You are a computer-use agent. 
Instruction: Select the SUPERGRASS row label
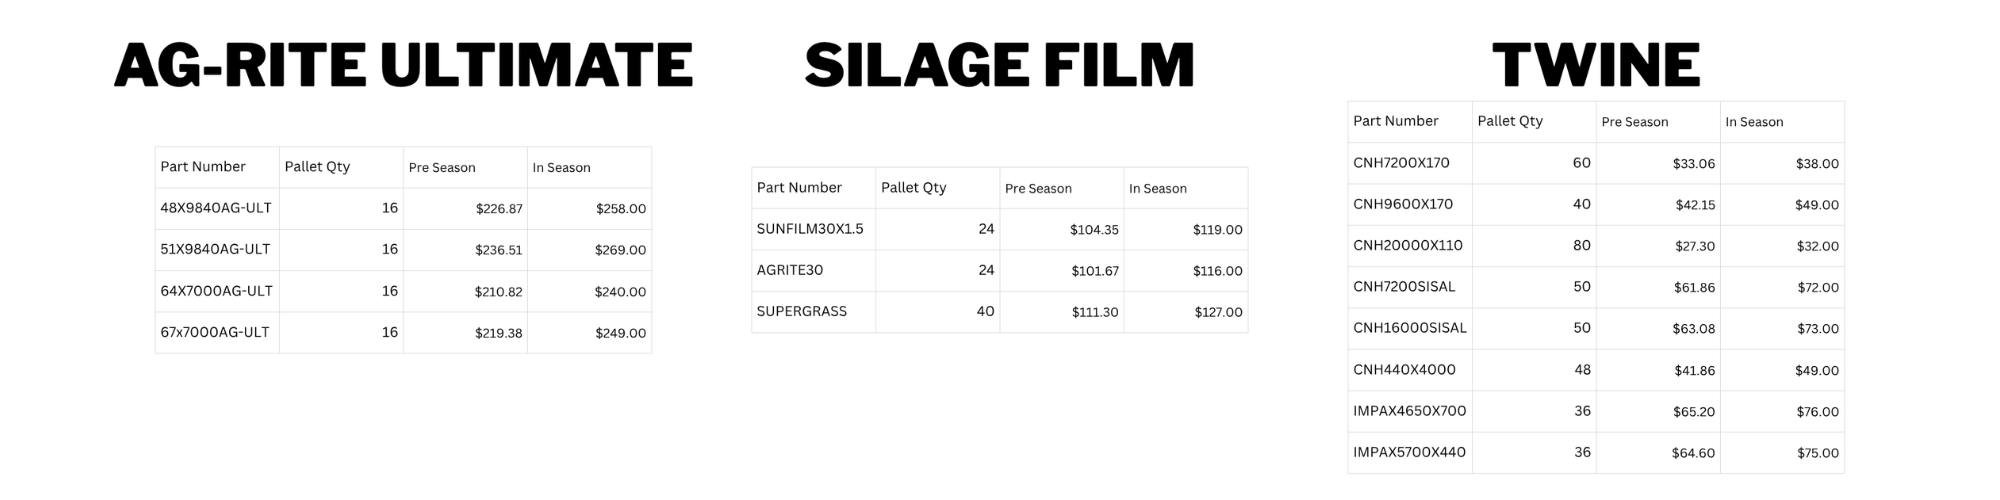pos(802,311)
